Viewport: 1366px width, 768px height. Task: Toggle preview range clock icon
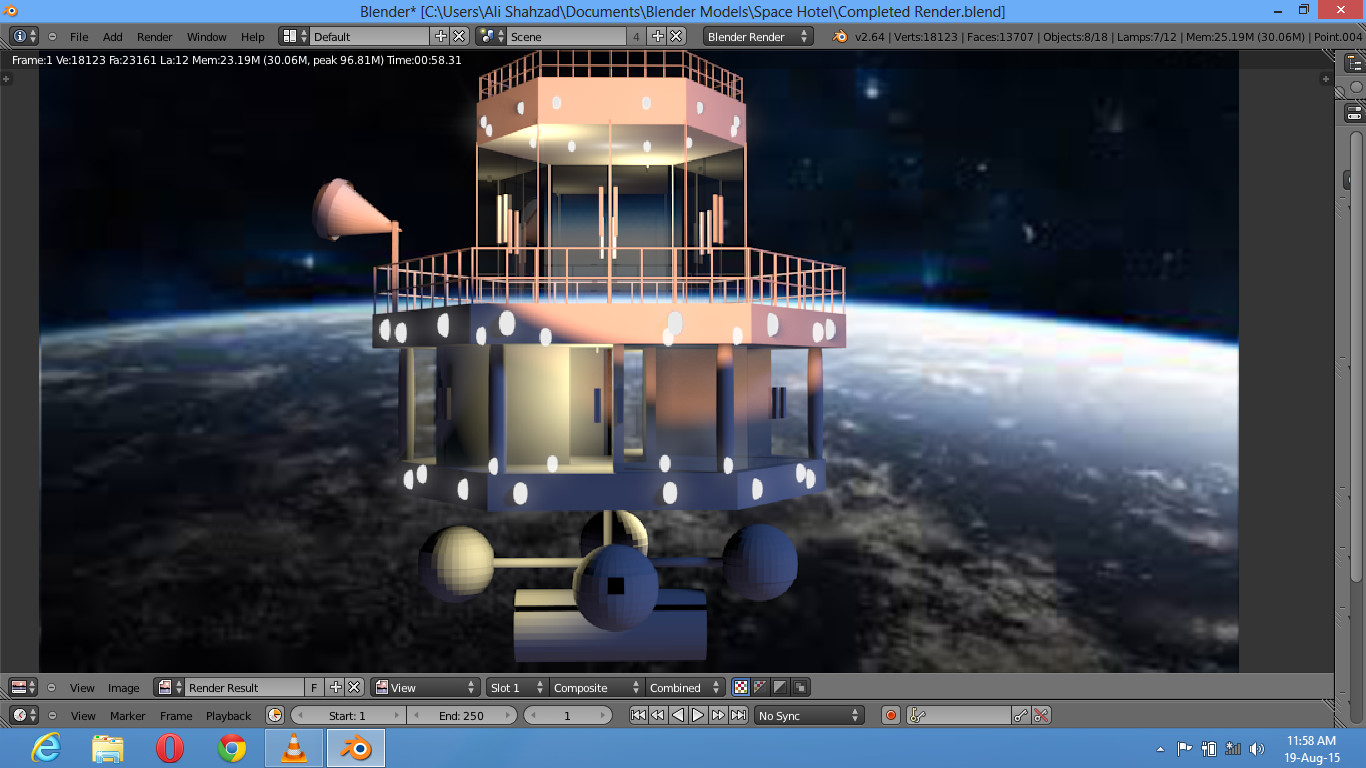point(275,716)
